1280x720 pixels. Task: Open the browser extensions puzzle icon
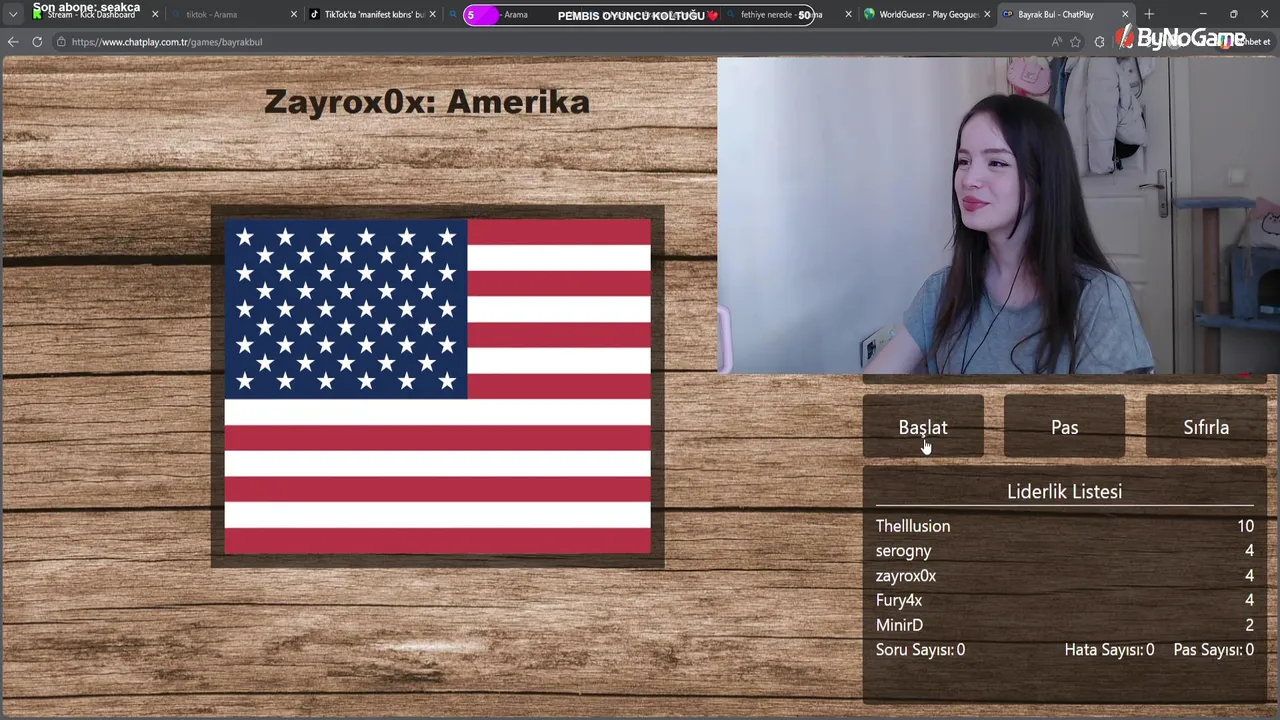click(1100, 42)
